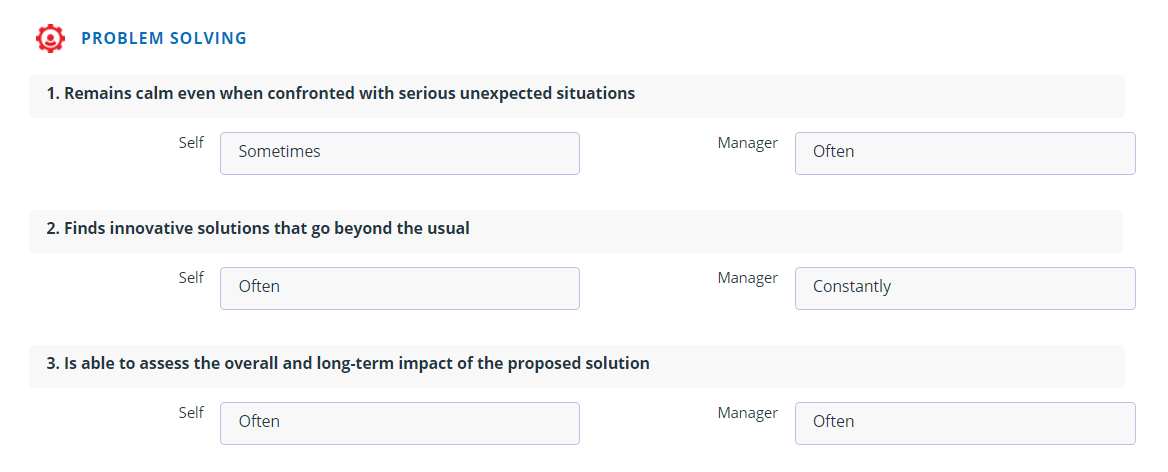Select Self rating field for question 3
The height and width of the screenshot is (472, 1168).
tap(399, 424)
